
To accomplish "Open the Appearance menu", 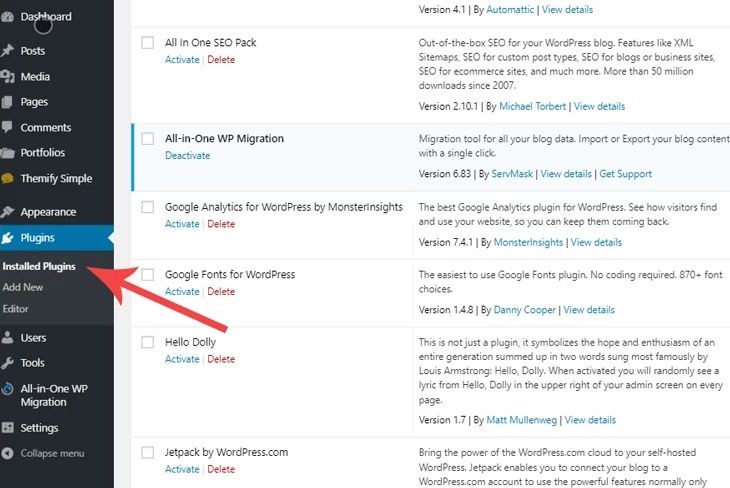I will point(48,212).
